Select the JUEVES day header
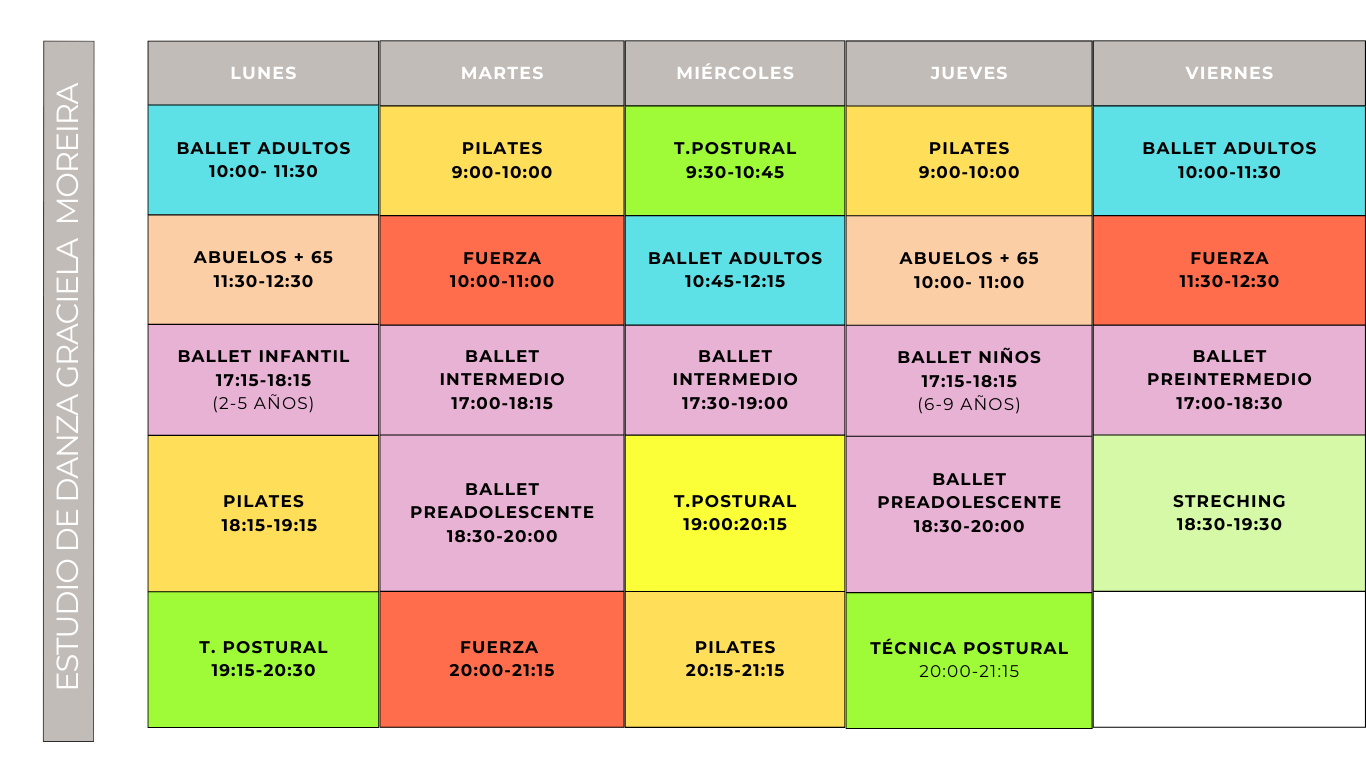 pos(969,73)
